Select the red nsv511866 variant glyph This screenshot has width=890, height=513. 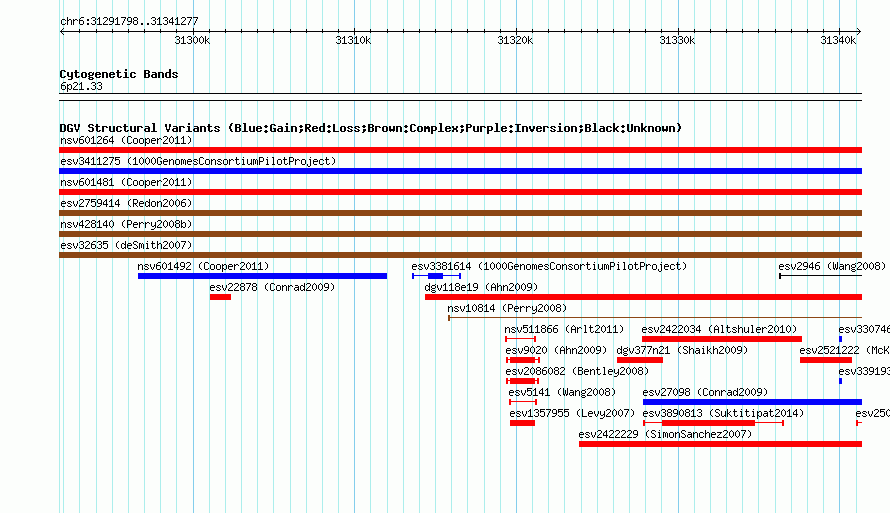point(520,339)
